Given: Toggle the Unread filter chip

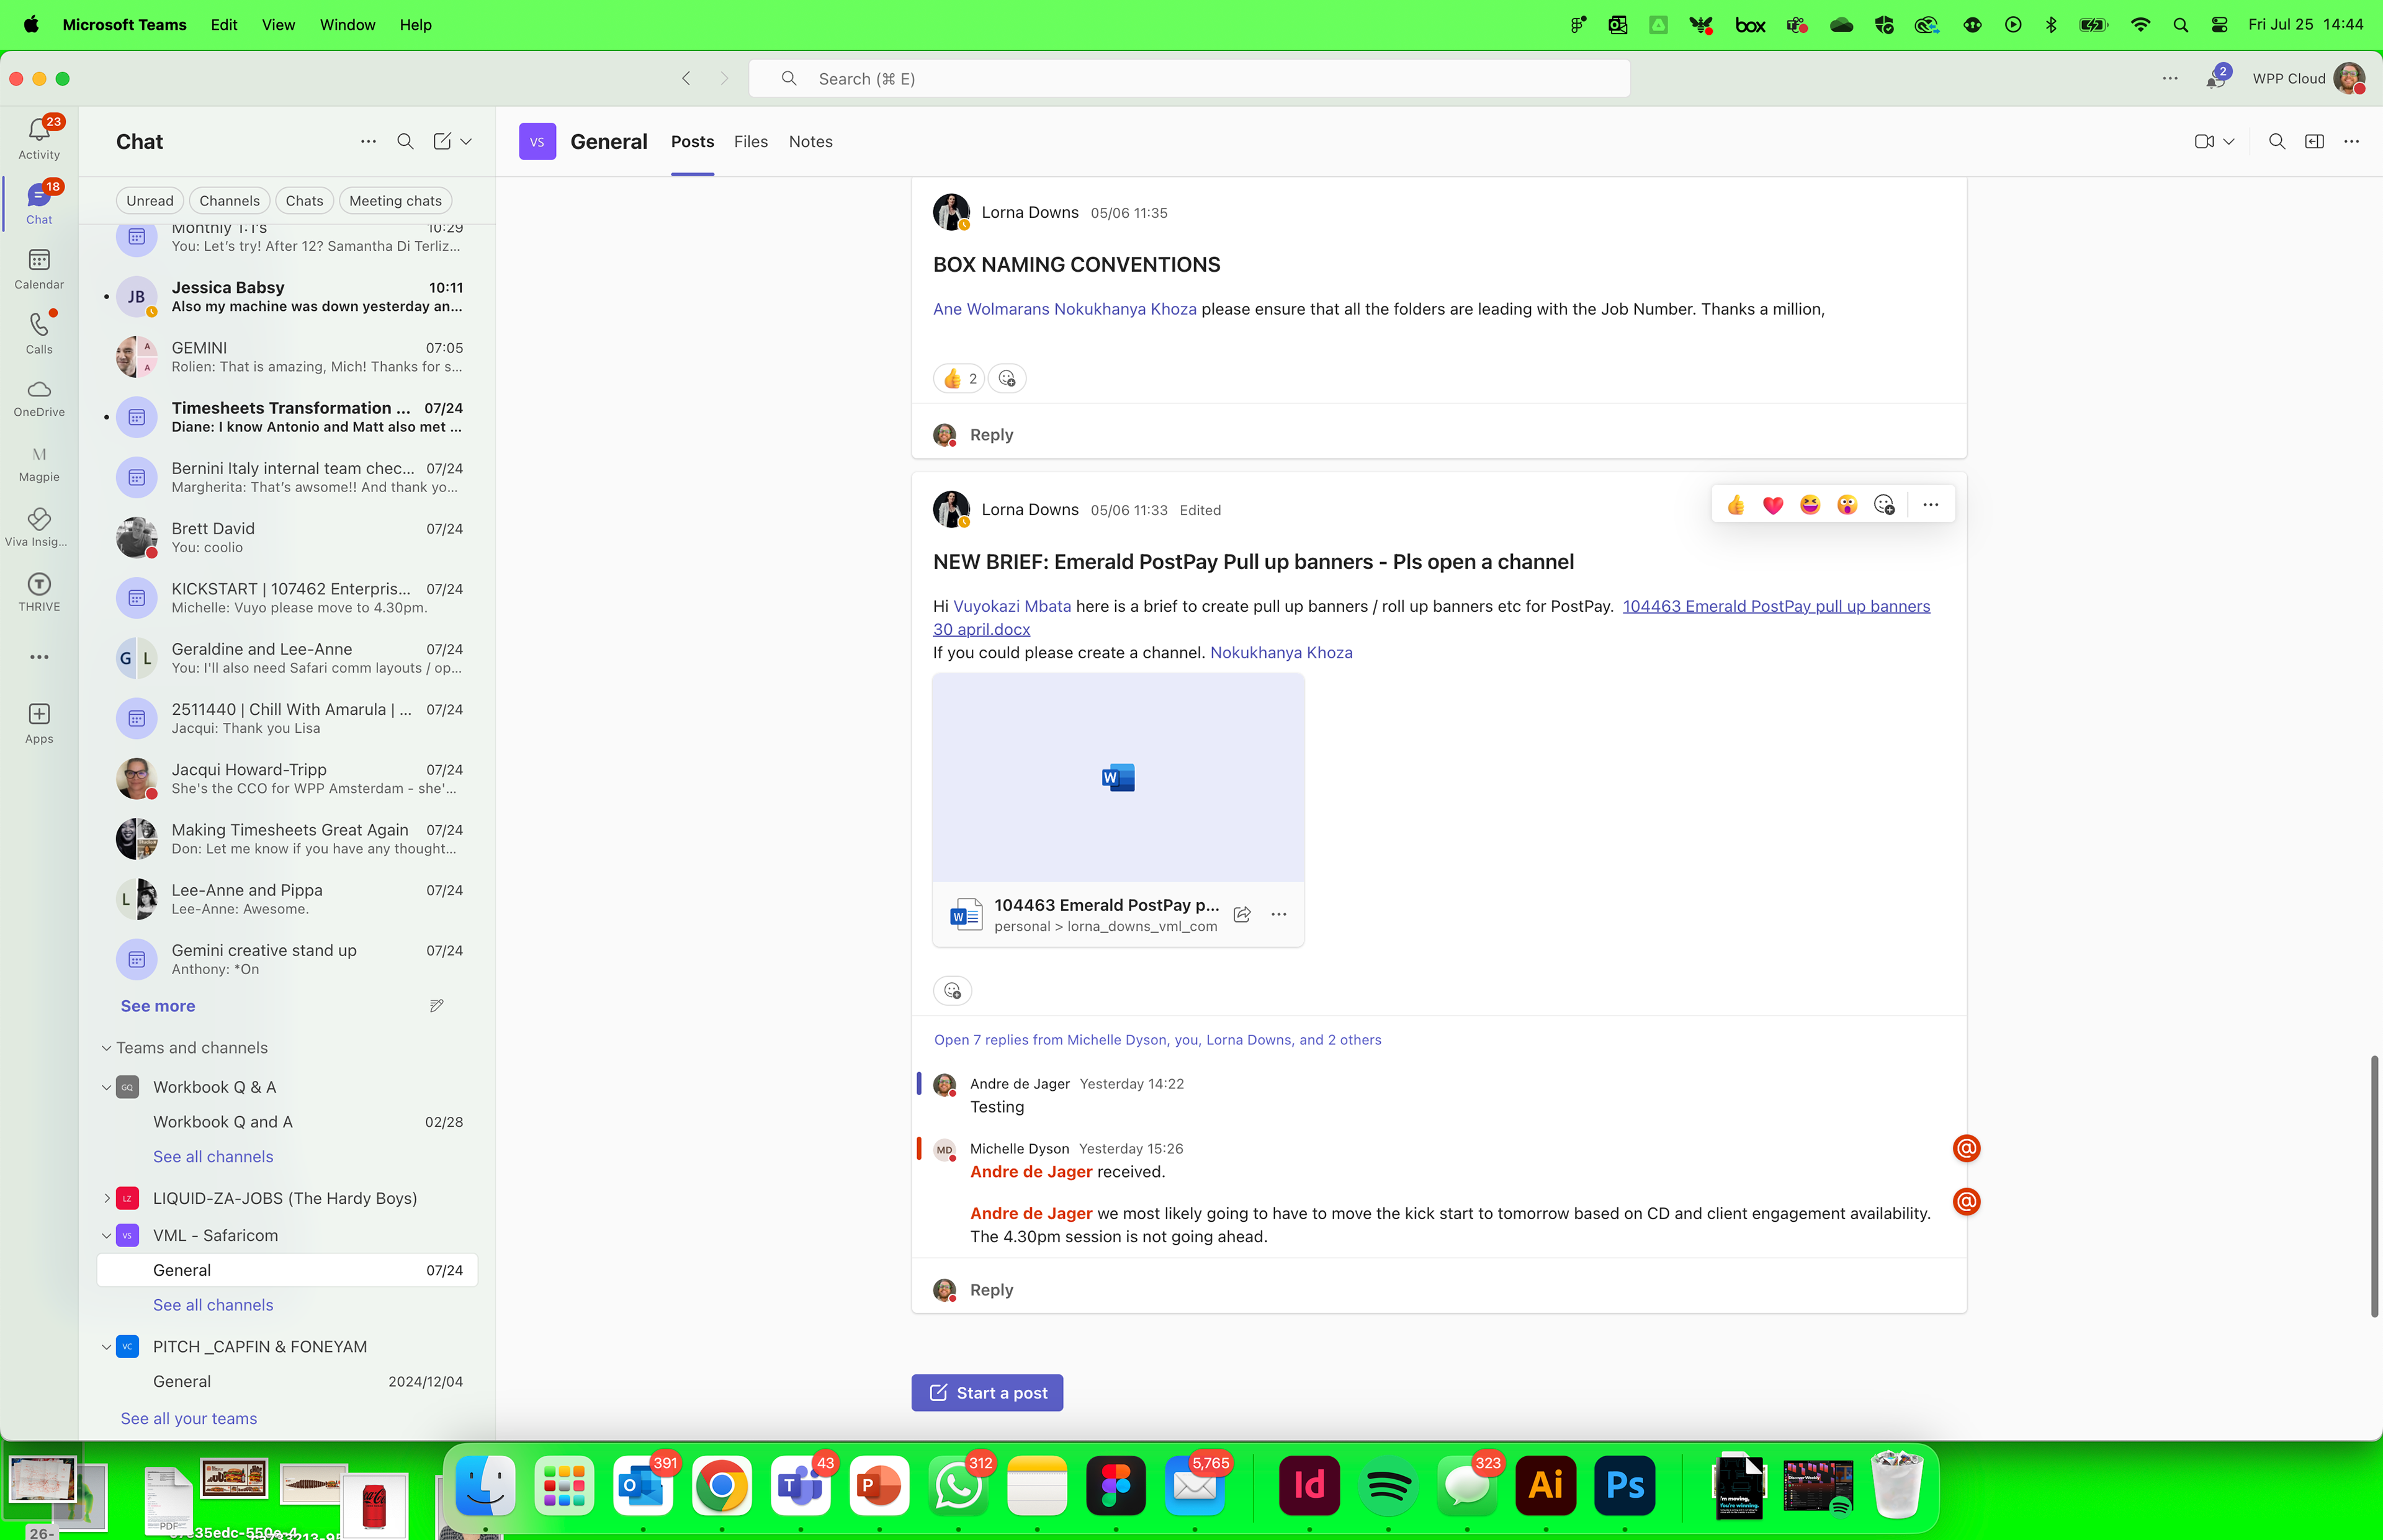Looking at the screenshot, I should coord(150,201).
